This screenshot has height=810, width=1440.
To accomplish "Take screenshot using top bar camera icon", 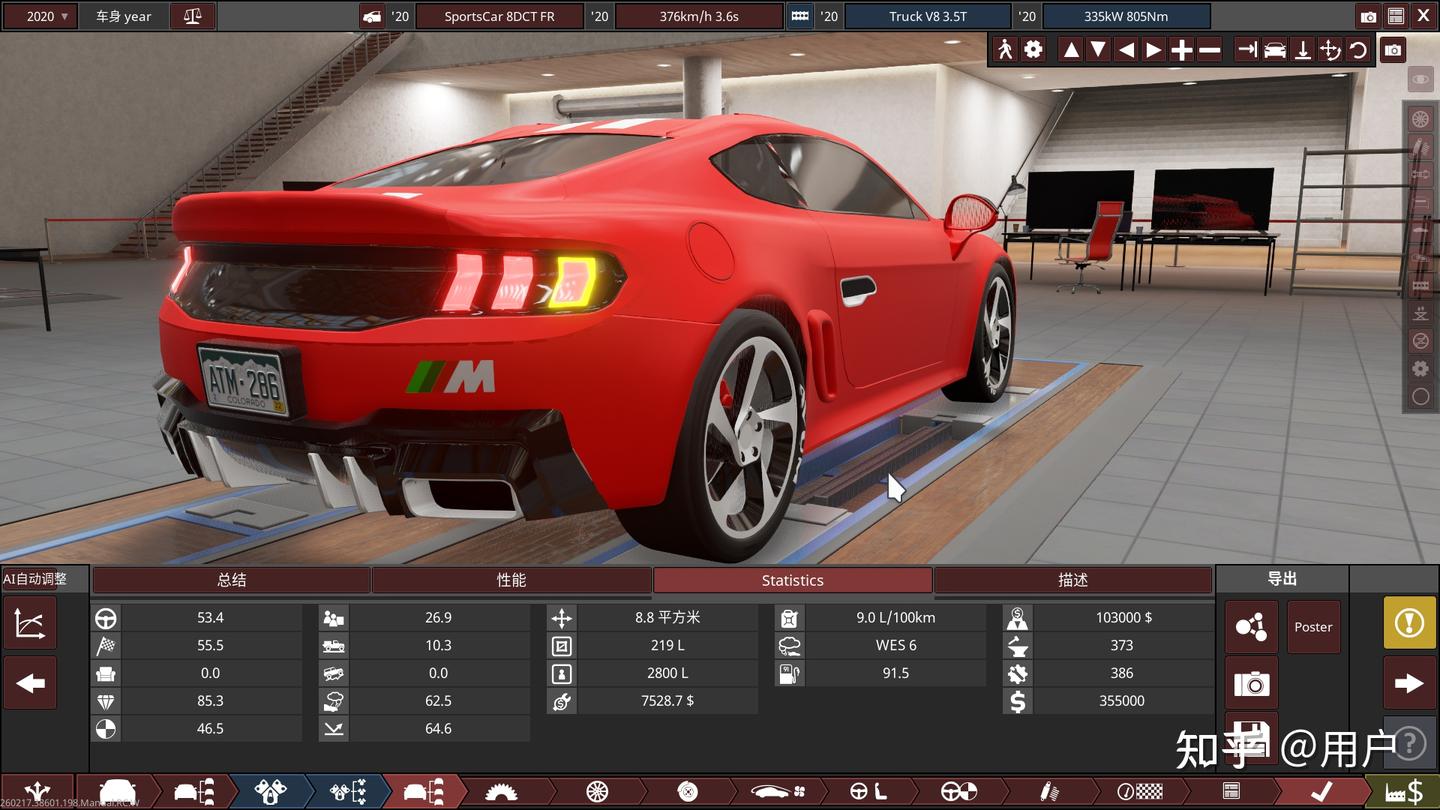I will coord(1368,16).
